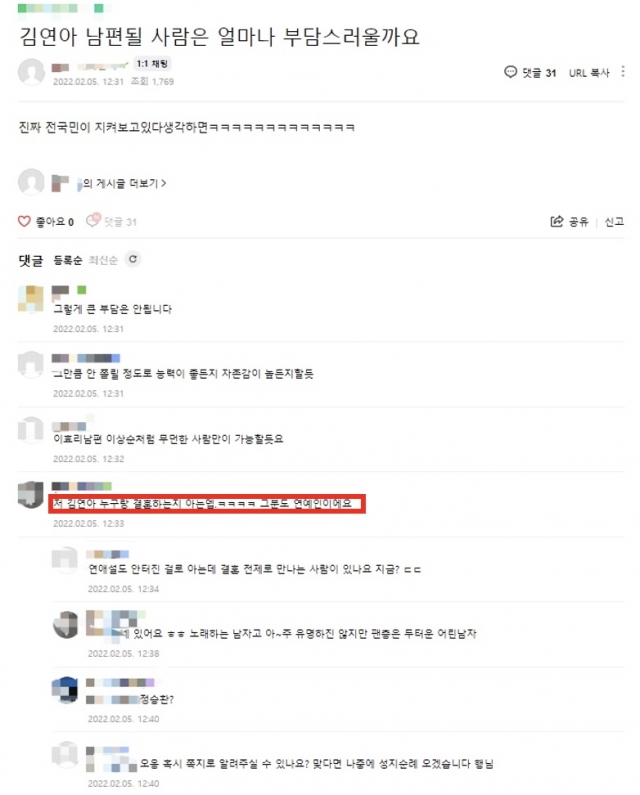Click the first commenter's pixelated avatar
640x795 pixels.
(30, 299)
